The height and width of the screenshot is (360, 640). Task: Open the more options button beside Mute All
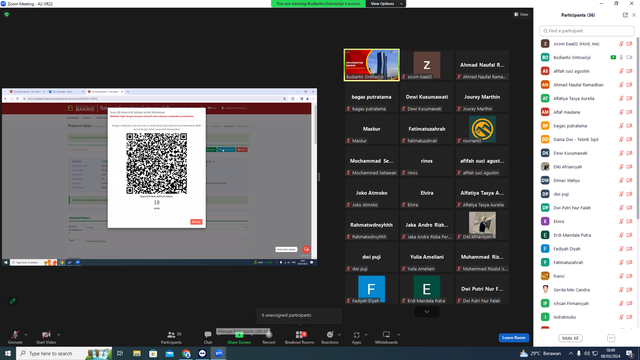tap(611, 338)
